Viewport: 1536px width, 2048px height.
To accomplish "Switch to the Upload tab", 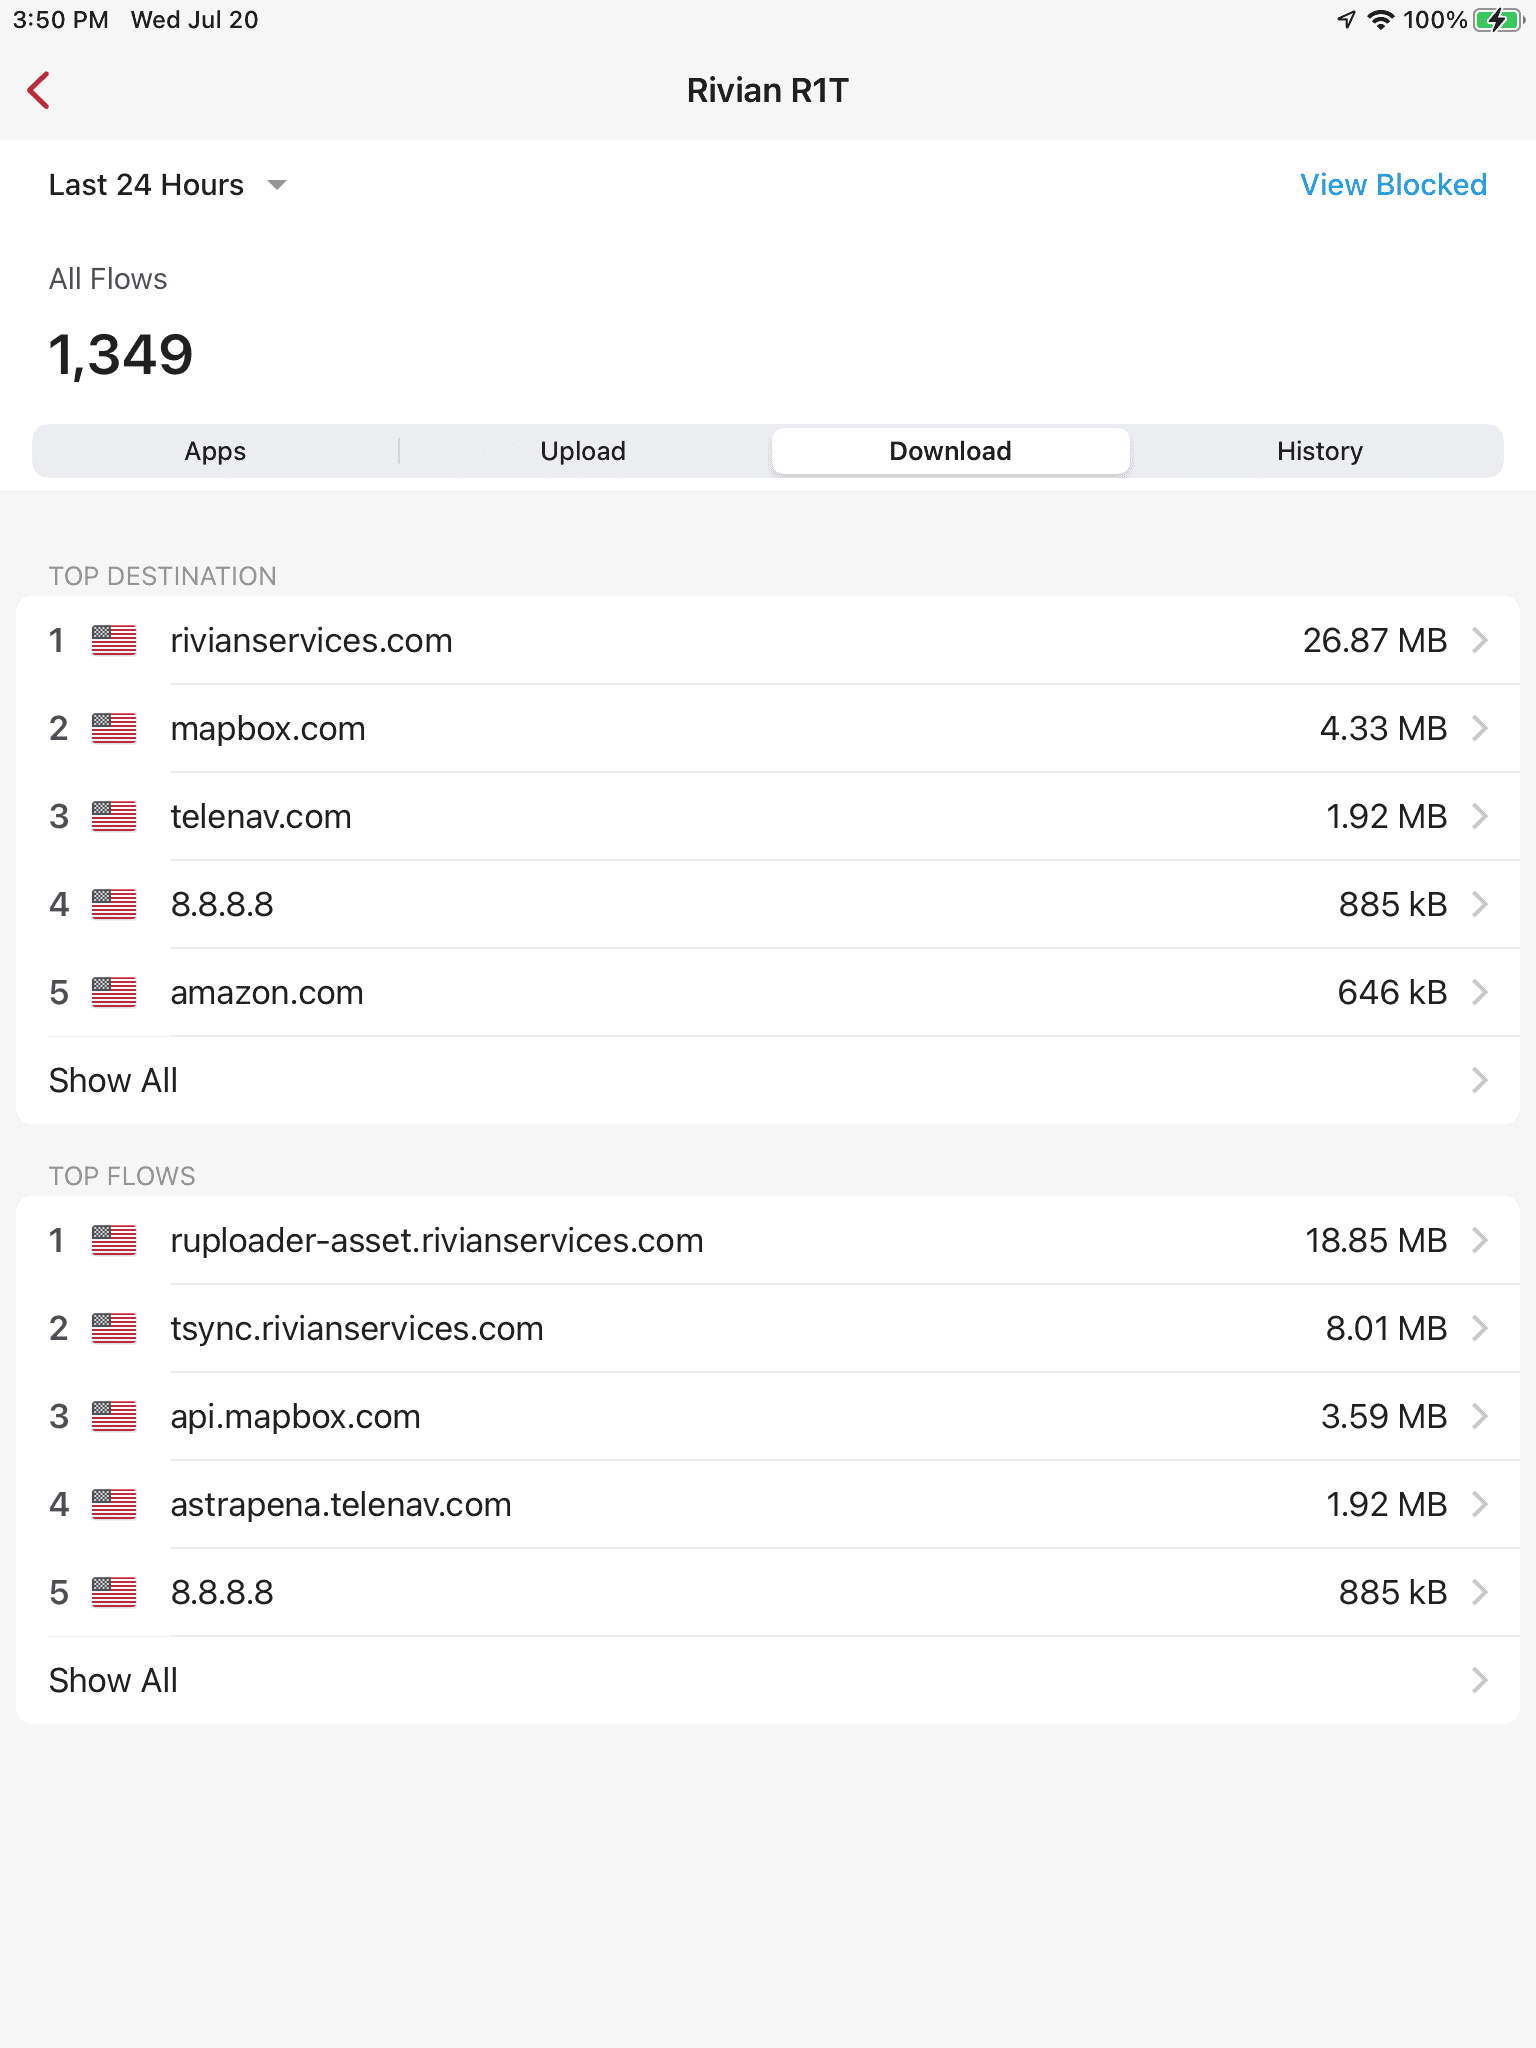I will pyautogui.click(x=583, y=451).
